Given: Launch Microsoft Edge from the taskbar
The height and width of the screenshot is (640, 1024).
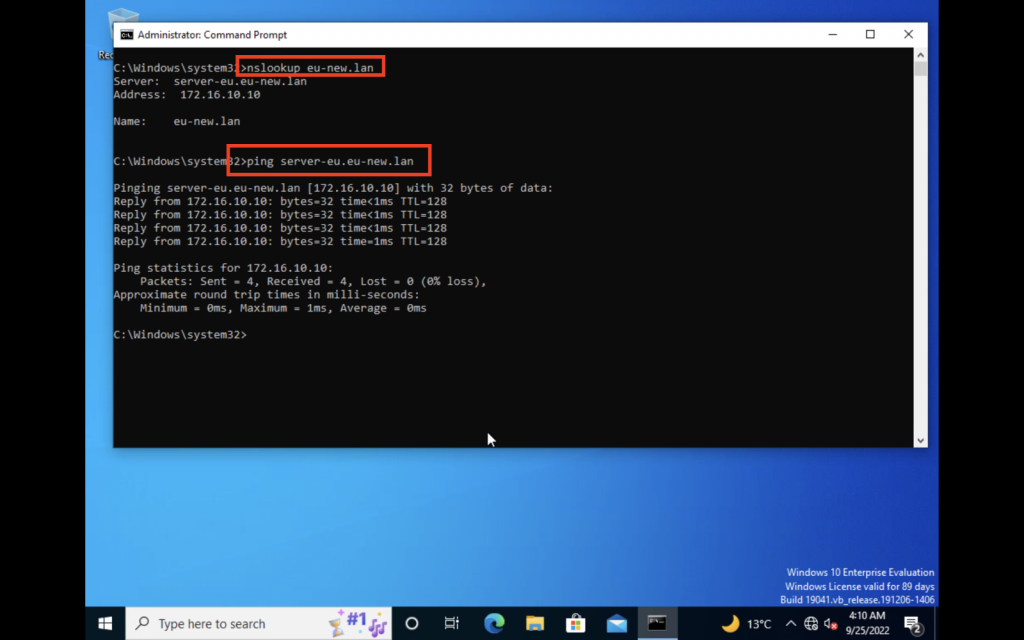Looking at the screenshot, I should pos(494,623).
